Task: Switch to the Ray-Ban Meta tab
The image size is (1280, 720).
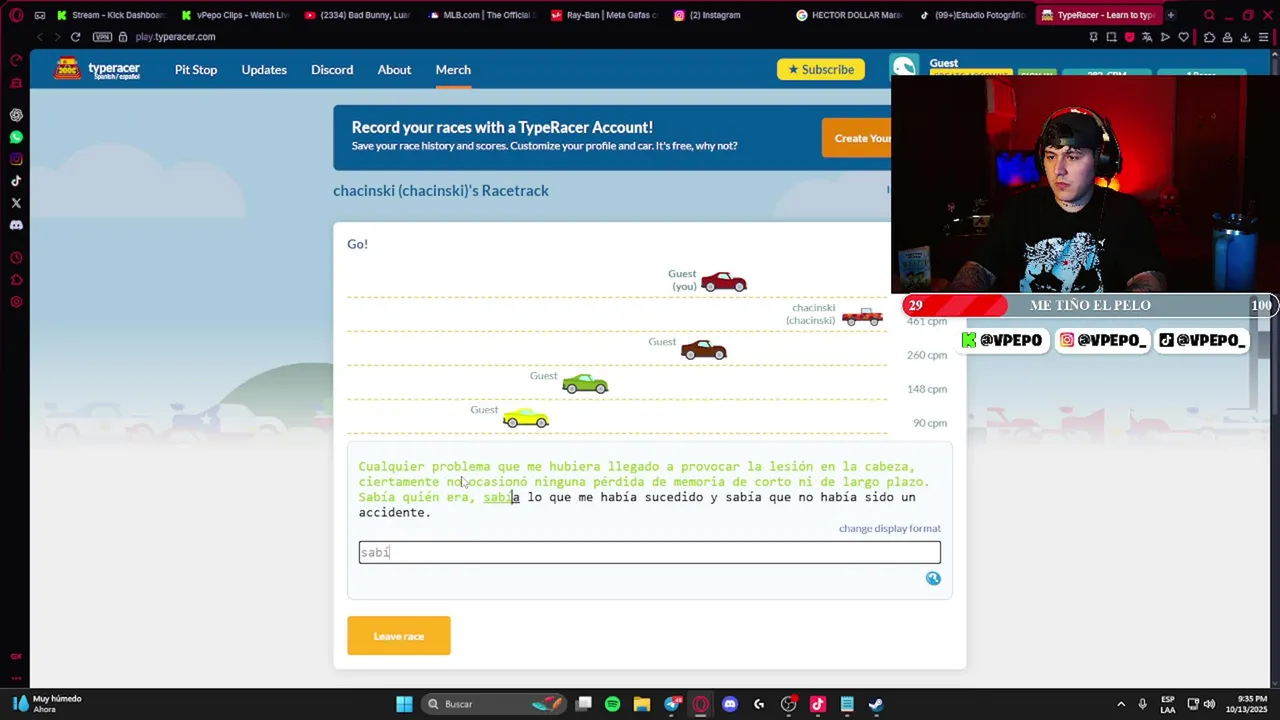Action: click(605, 15)
